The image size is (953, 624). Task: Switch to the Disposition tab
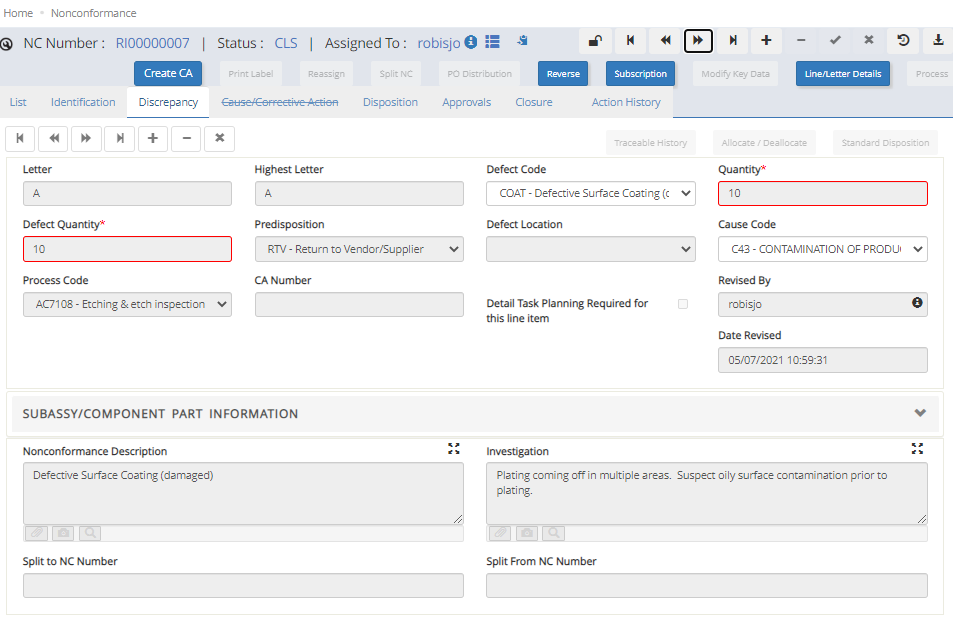coord(390,101)
